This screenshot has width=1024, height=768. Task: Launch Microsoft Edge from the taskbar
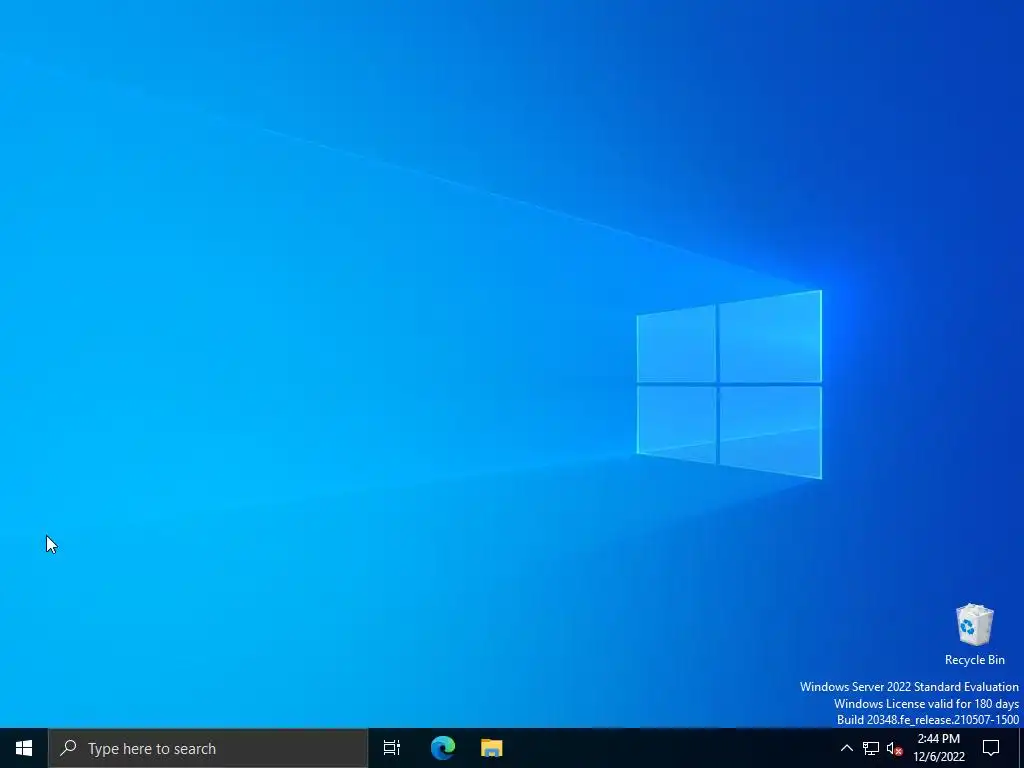click(x=443, y=748)
